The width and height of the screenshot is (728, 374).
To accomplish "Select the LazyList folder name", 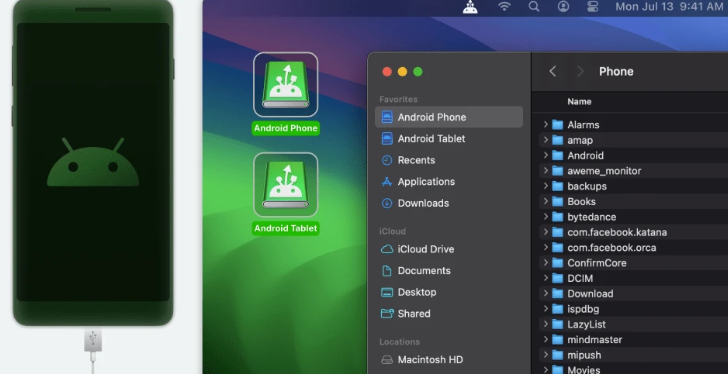I will click(x=586, y=324).
